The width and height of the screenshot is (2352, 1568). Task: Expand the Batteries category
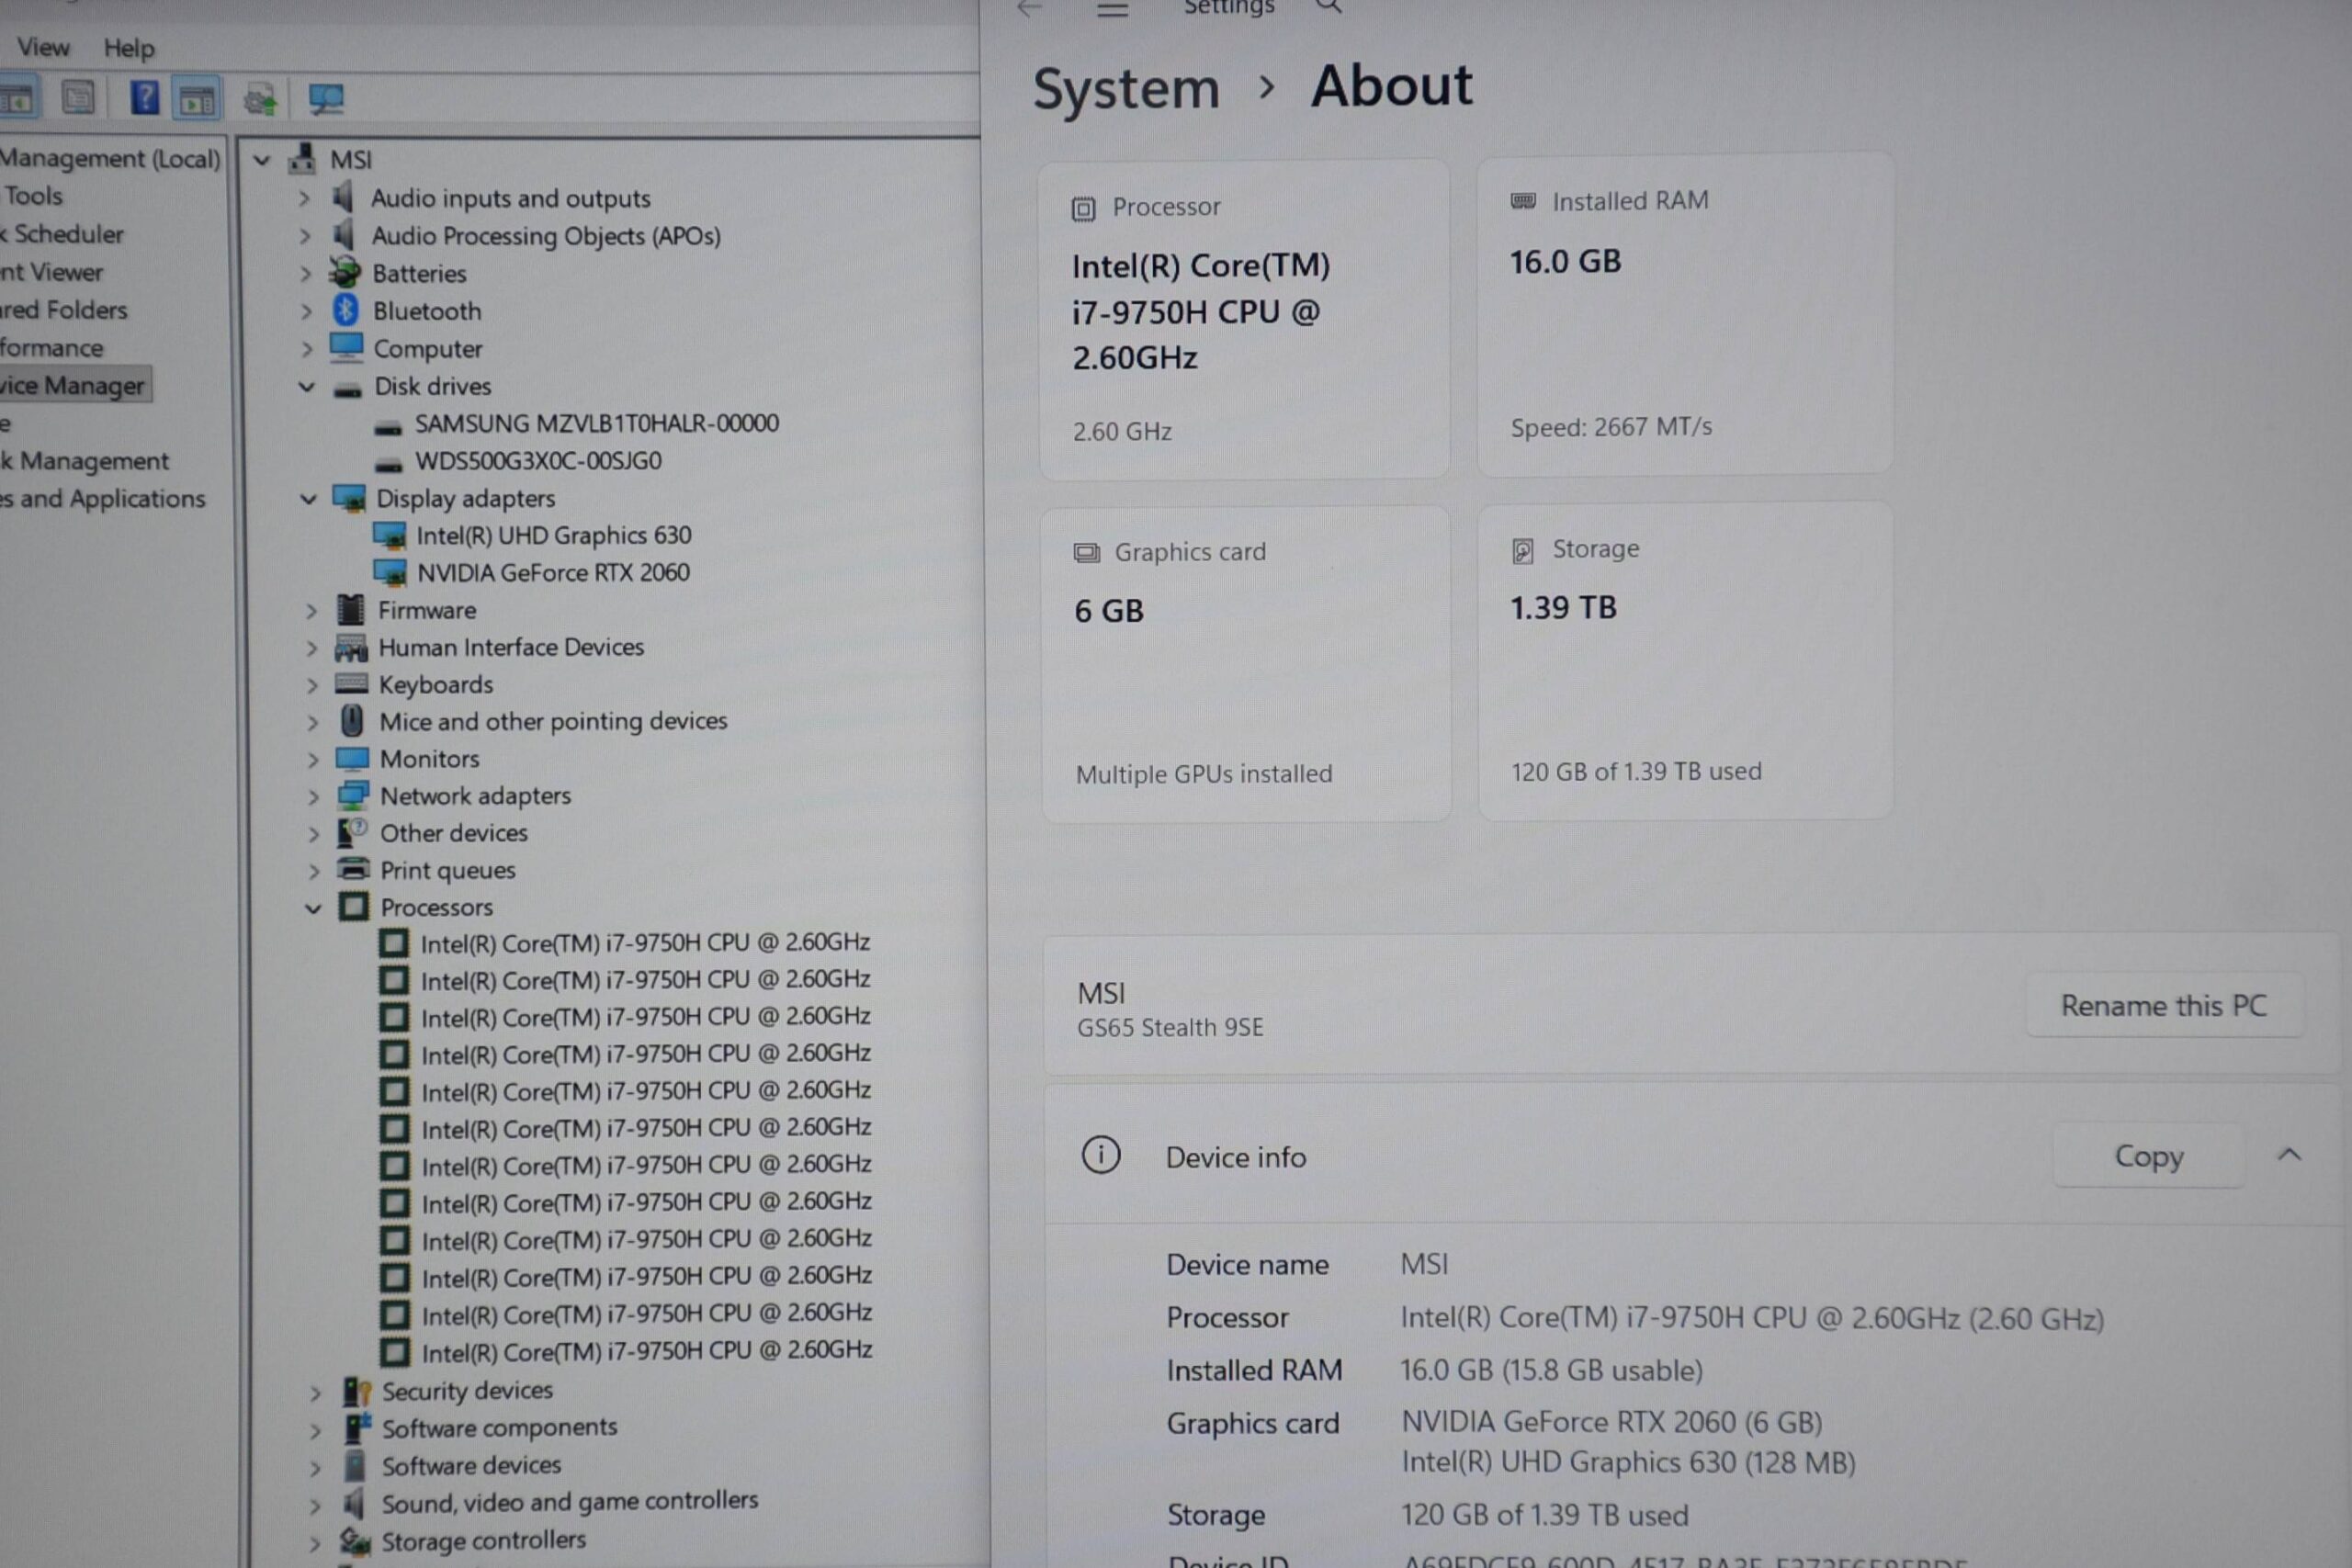[x=306, y=273]
